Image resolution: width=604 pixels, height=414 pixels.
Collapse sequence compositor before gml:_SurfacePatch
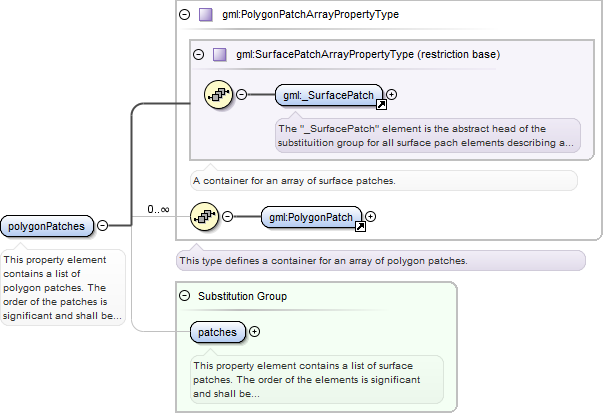pos(242,94)
